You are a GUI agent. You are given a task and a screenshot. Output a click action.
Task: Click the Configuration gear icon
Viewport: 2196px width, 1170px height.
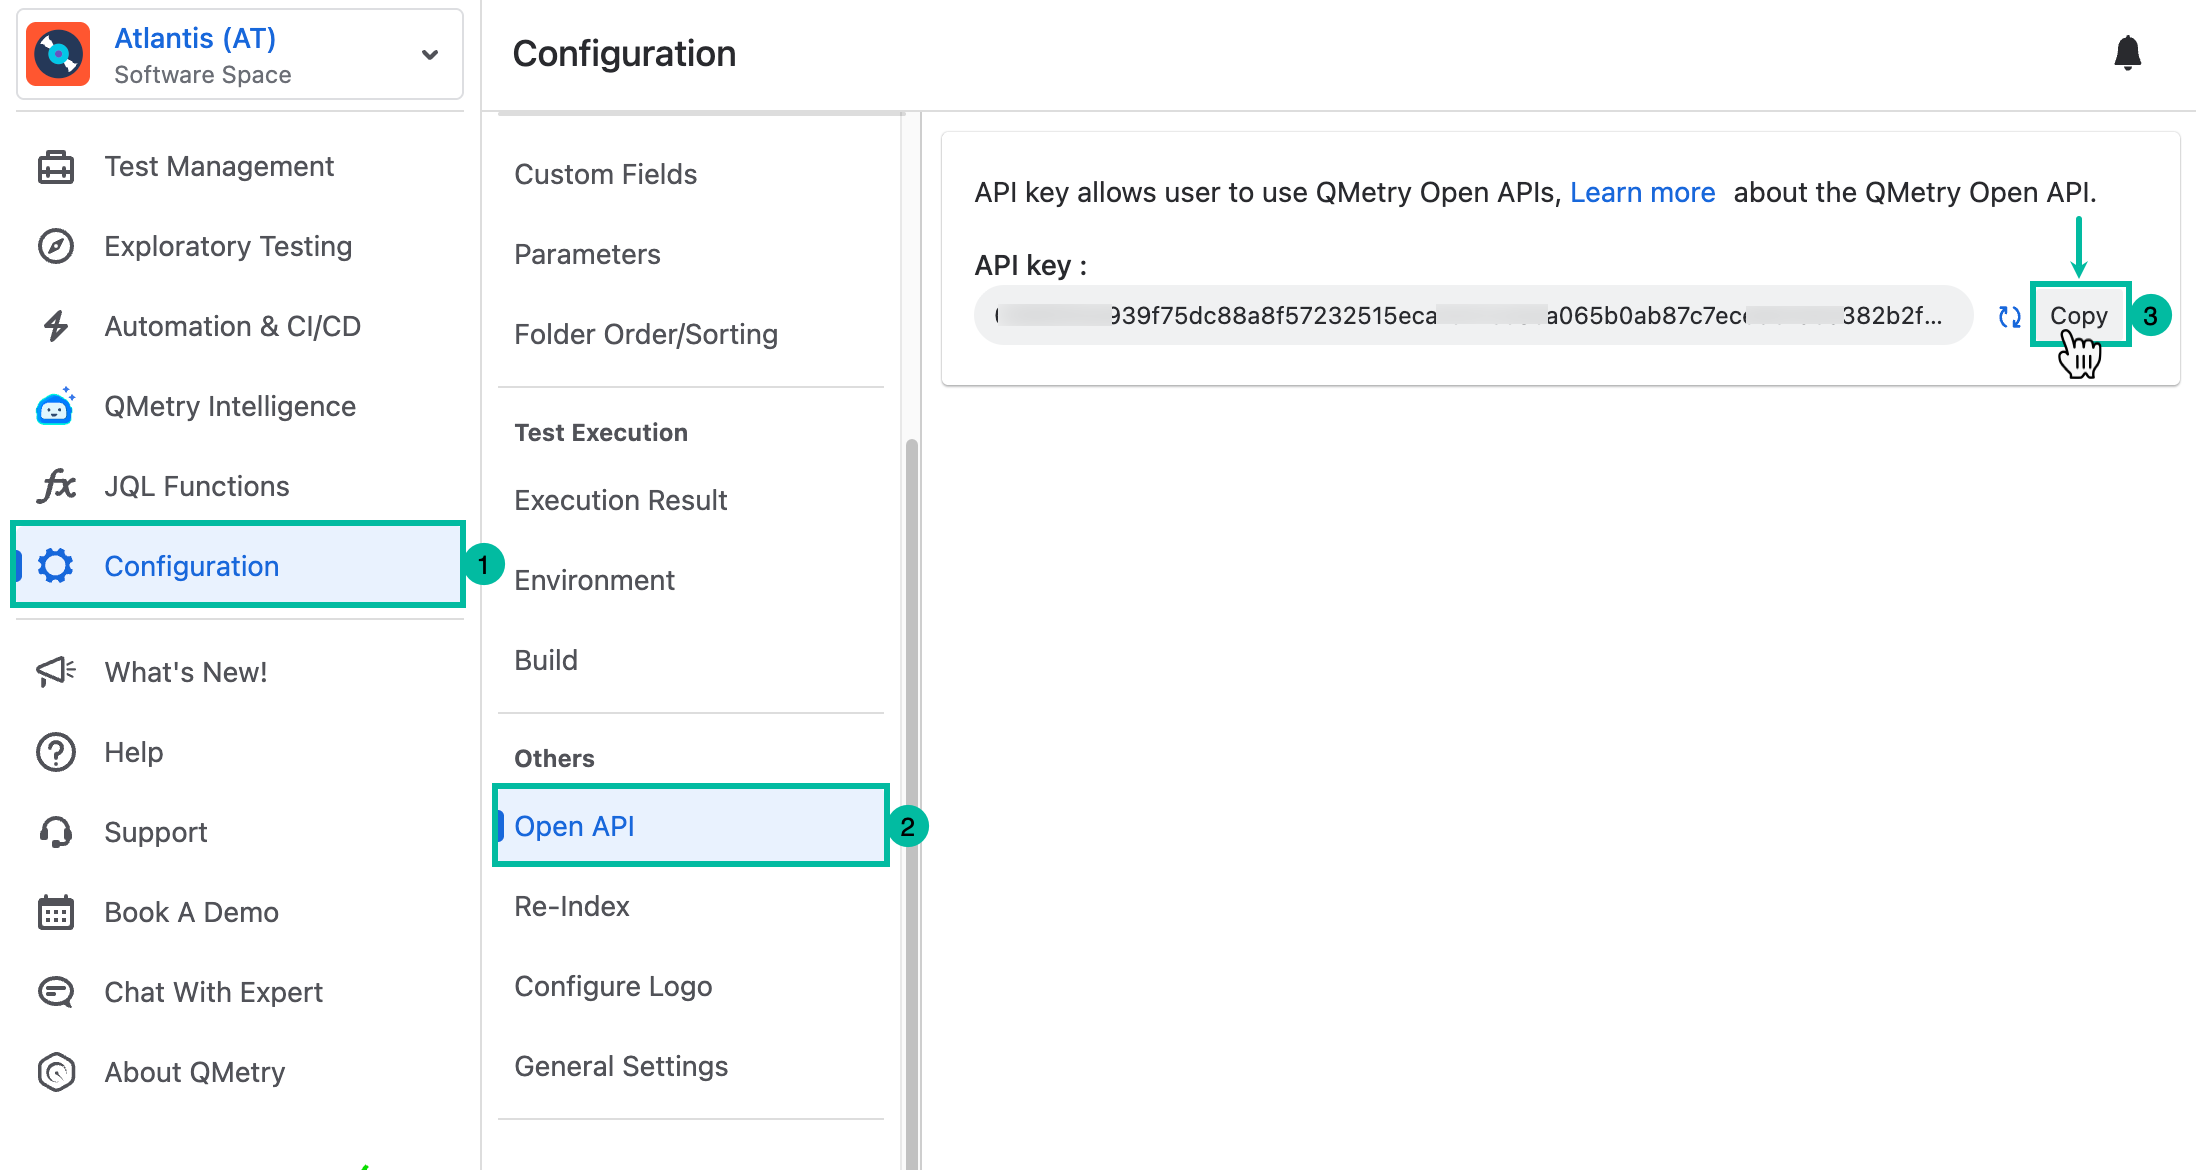coord(56,566)
